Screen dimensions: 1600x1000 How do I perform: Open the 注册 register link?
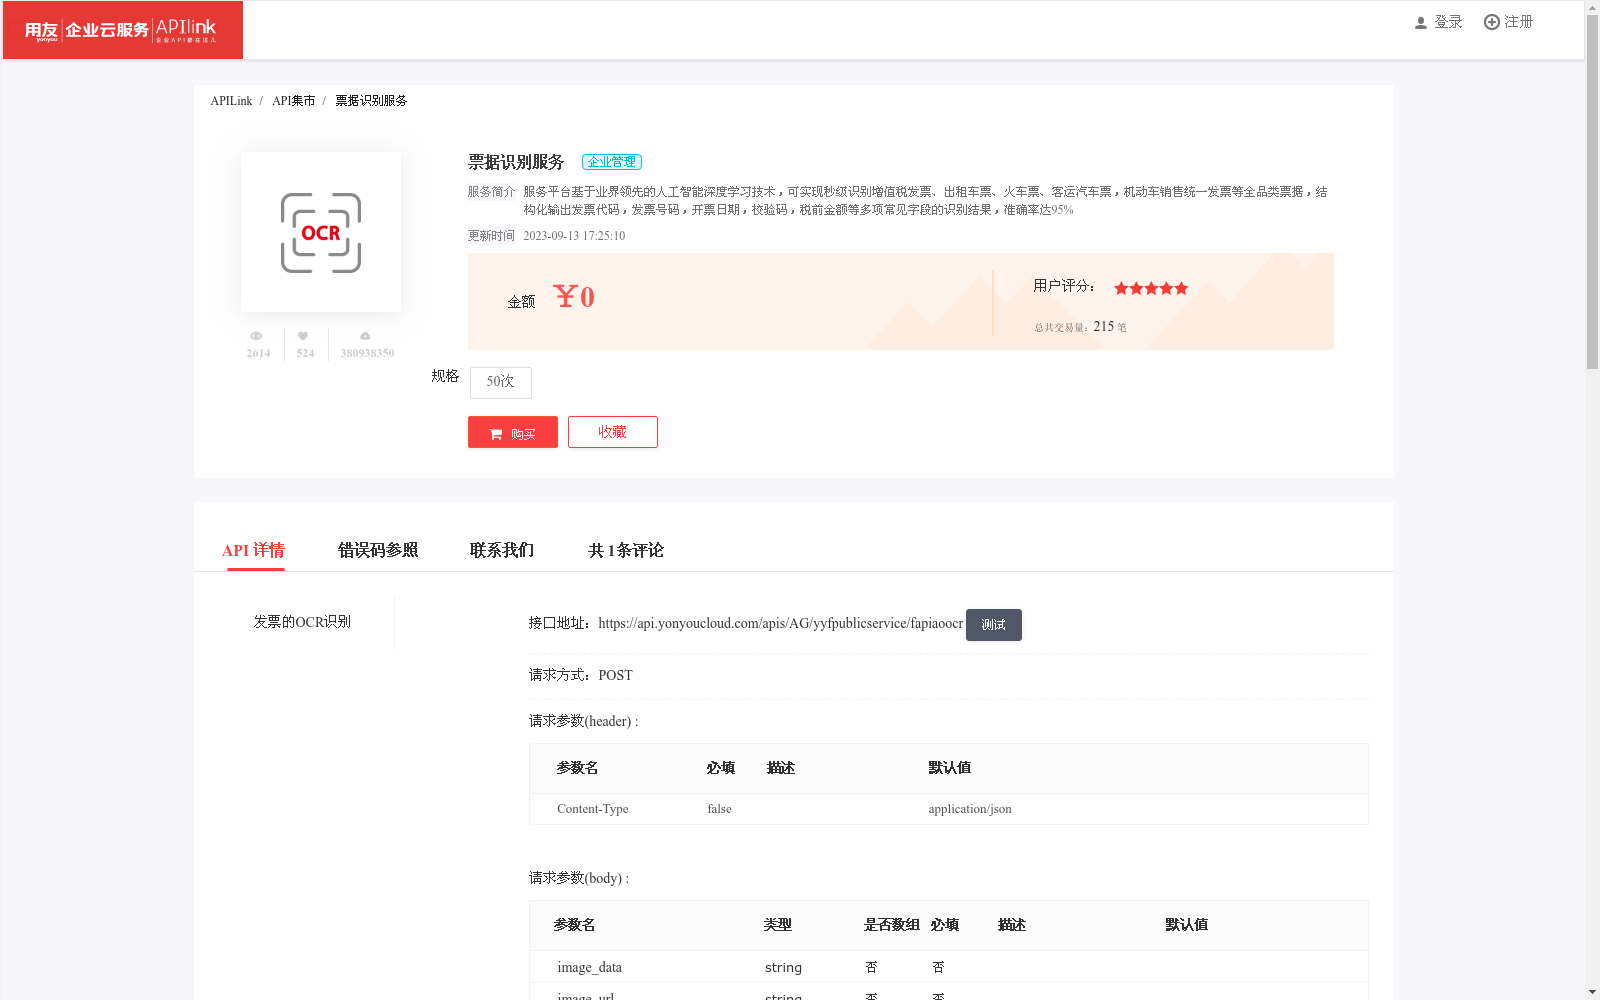1518,22
